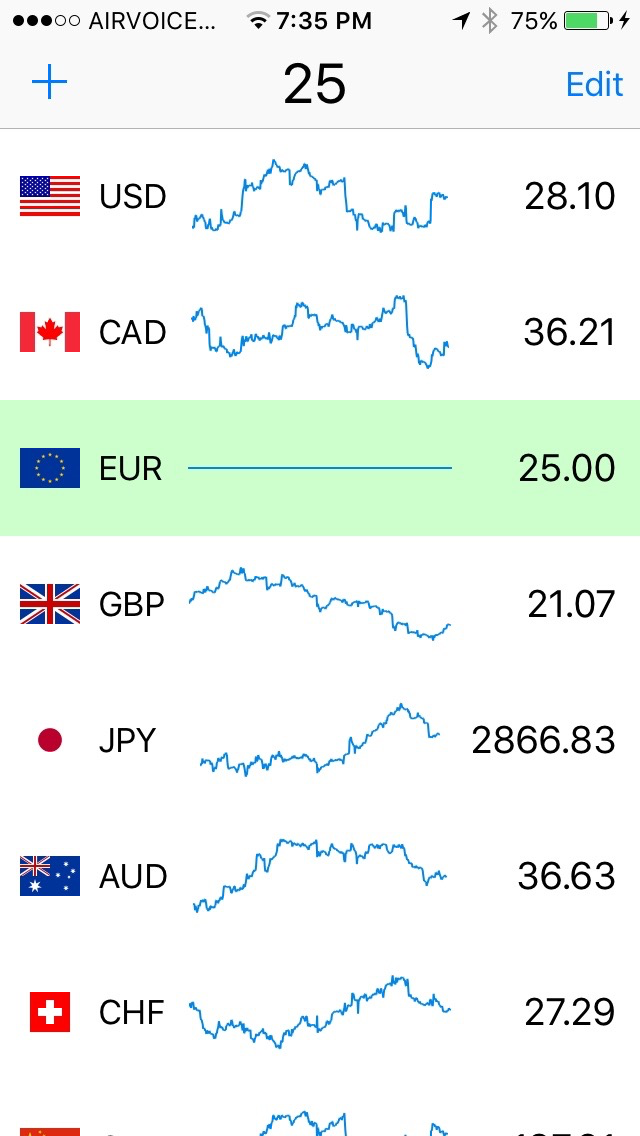
Task: View the JPY trend sparkline
Action: coord(320,740)
